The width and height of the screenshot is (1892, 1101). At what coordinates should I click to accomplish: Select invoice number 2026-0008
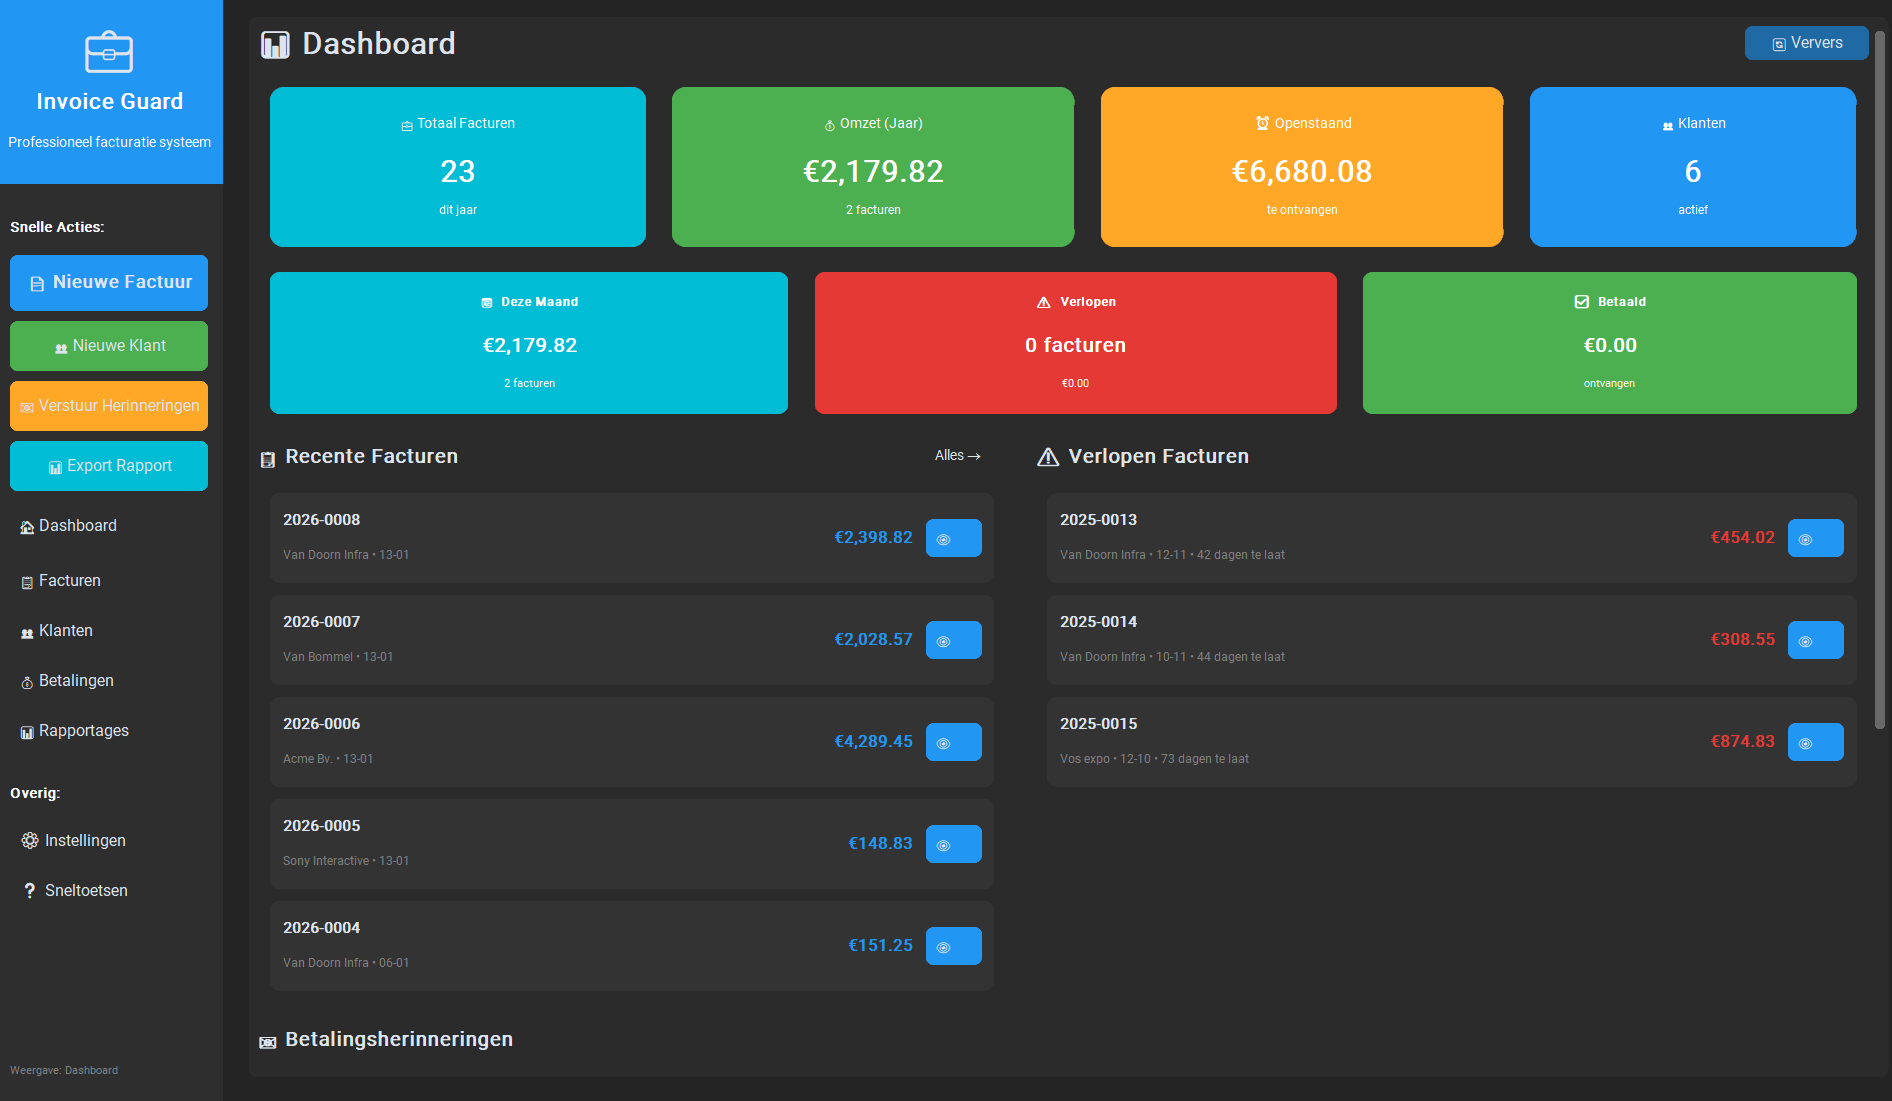coord(321,520)
